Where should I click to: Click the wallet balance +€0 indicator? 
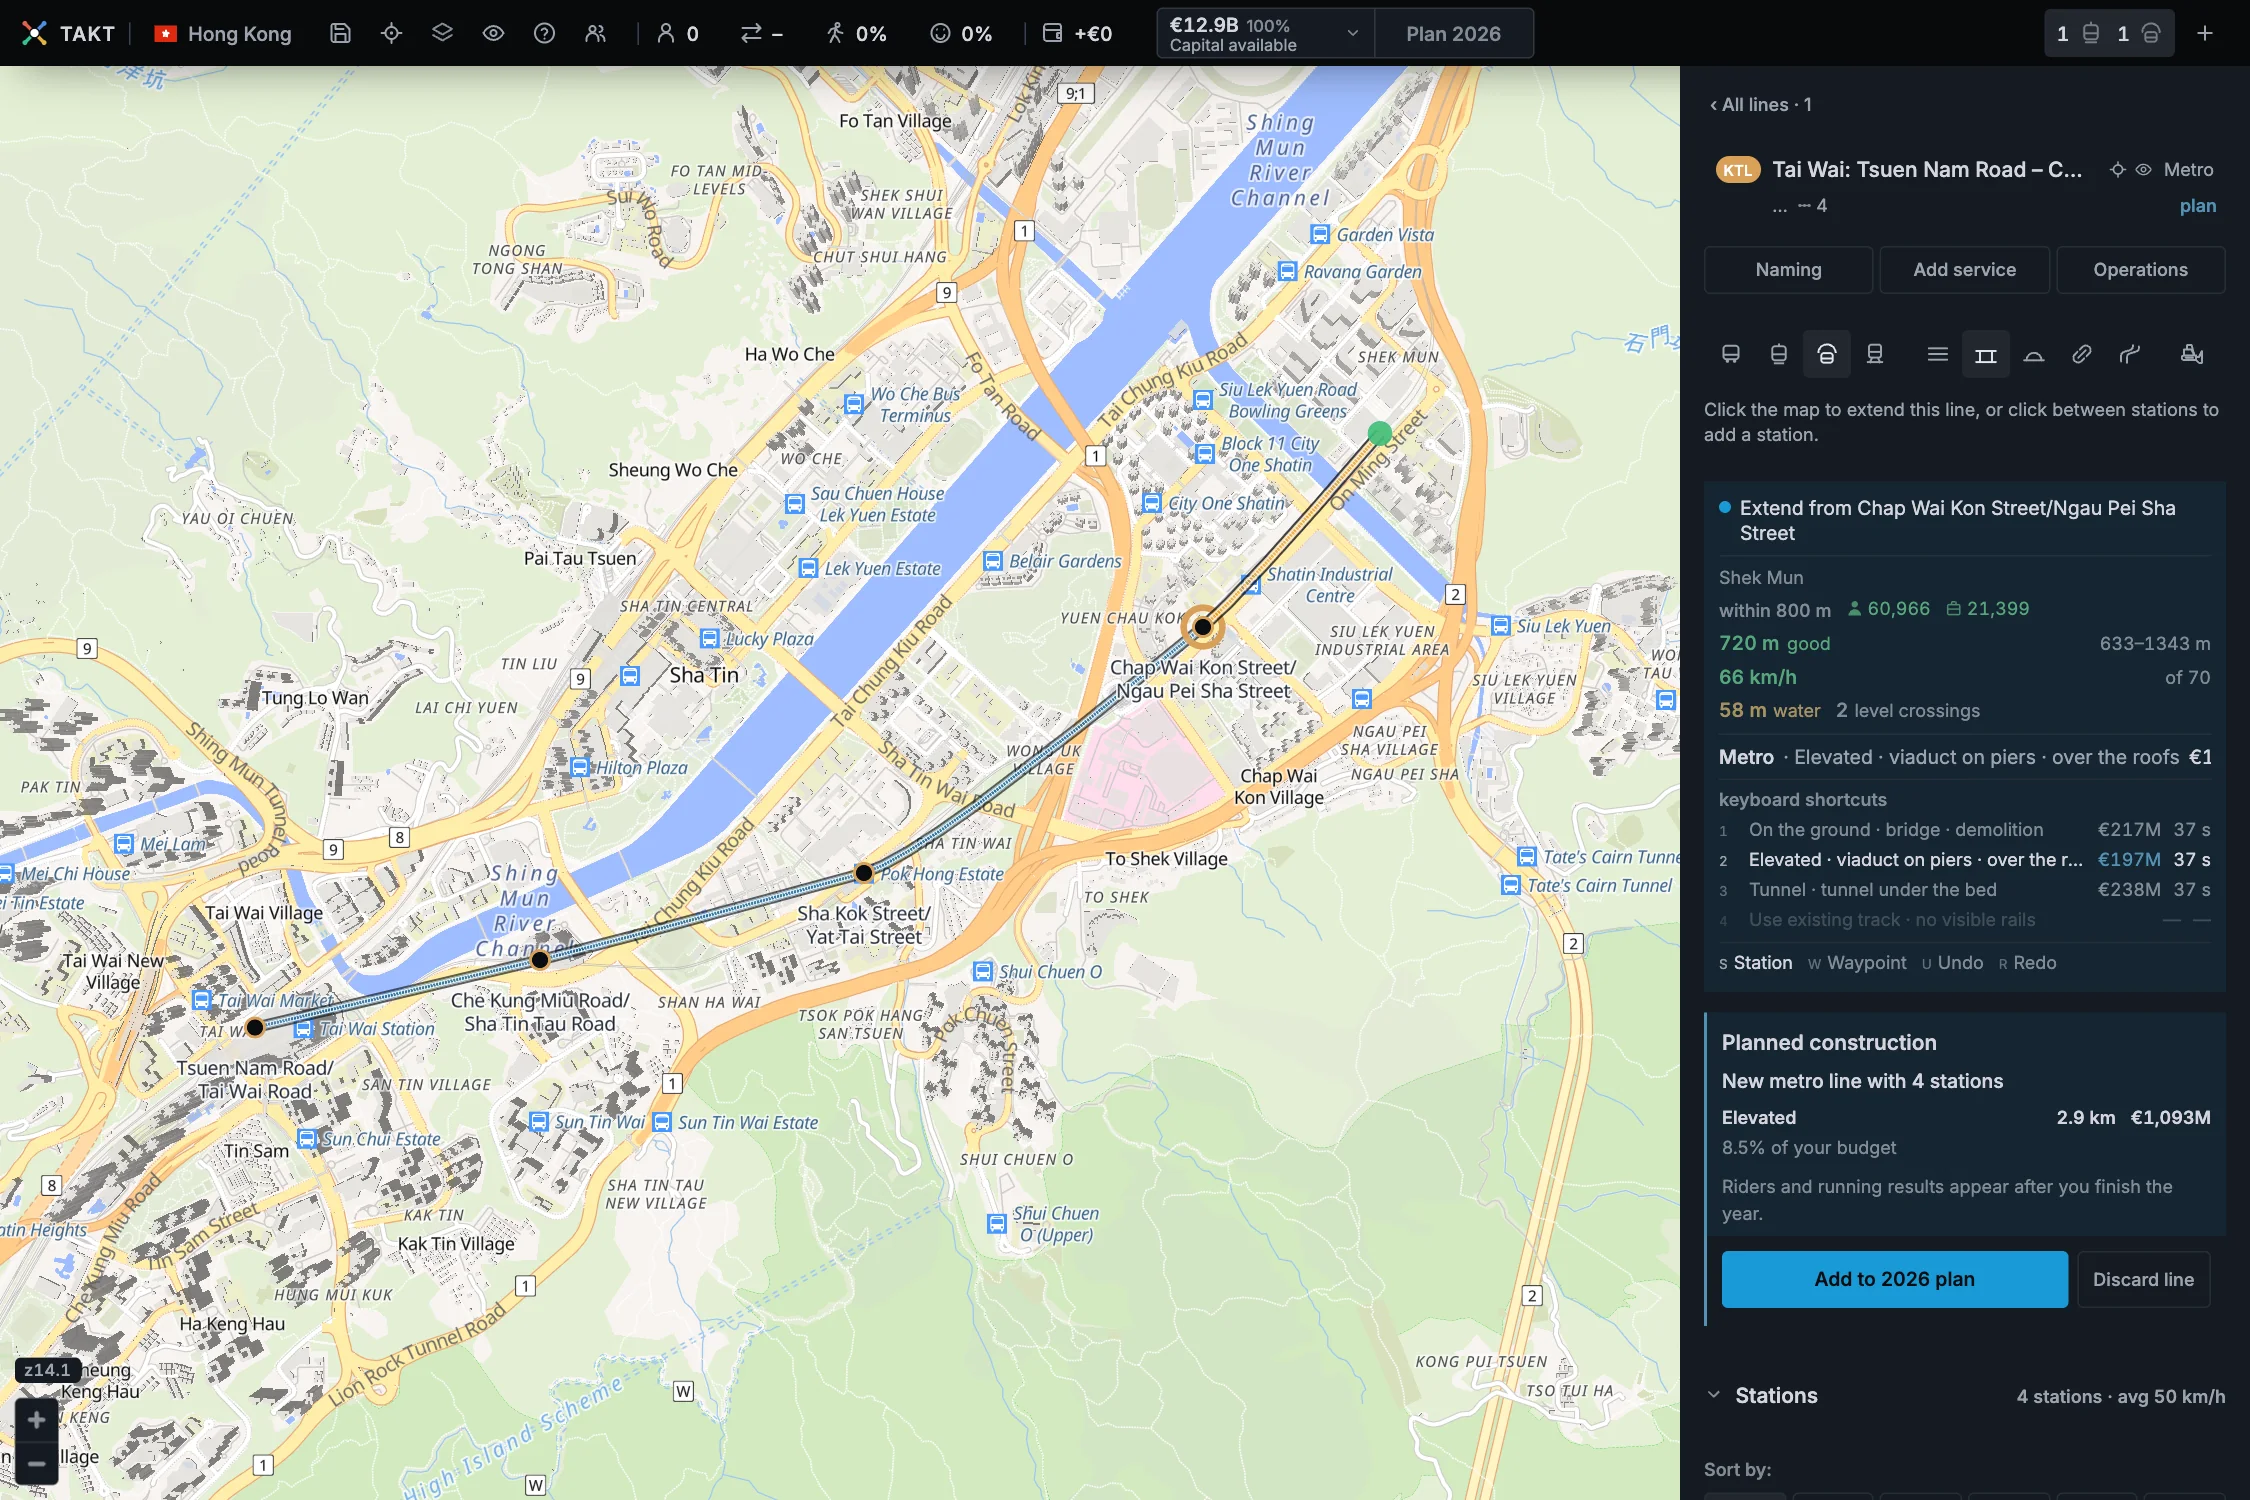(1077, 33)
